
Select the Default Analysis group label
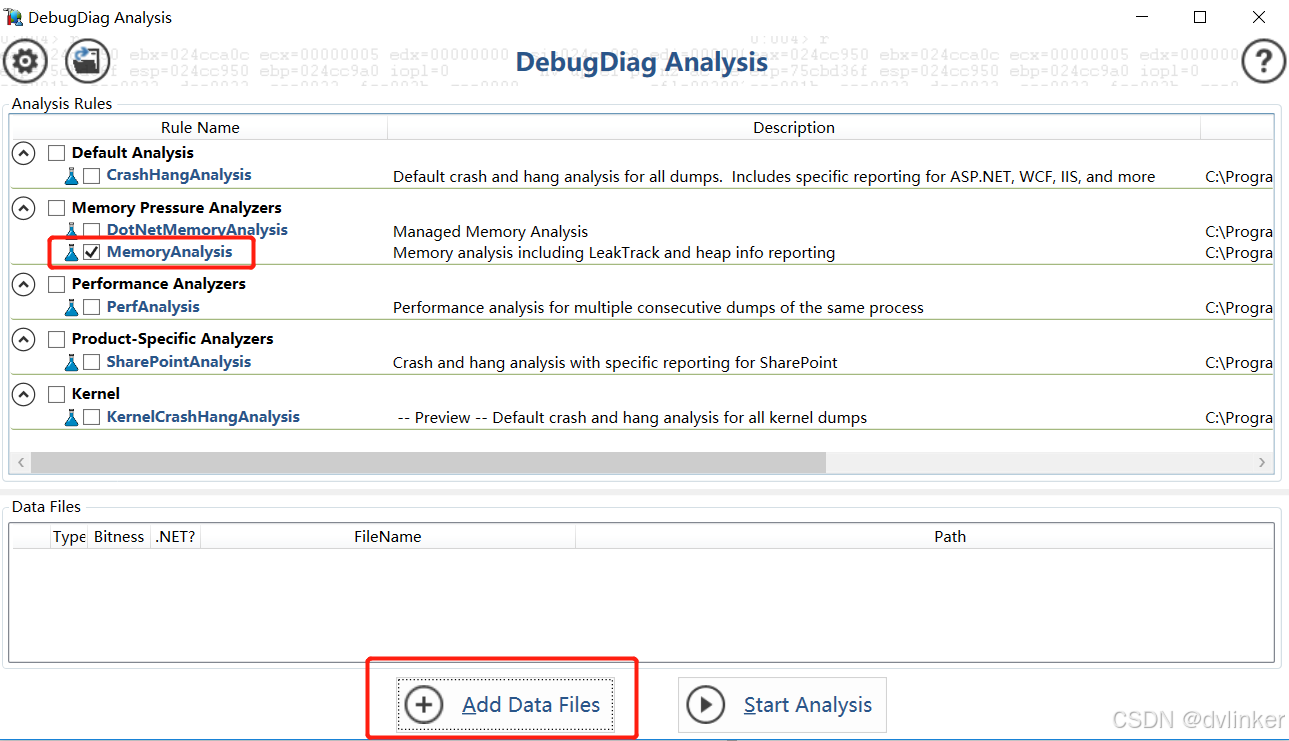point(133,153)
